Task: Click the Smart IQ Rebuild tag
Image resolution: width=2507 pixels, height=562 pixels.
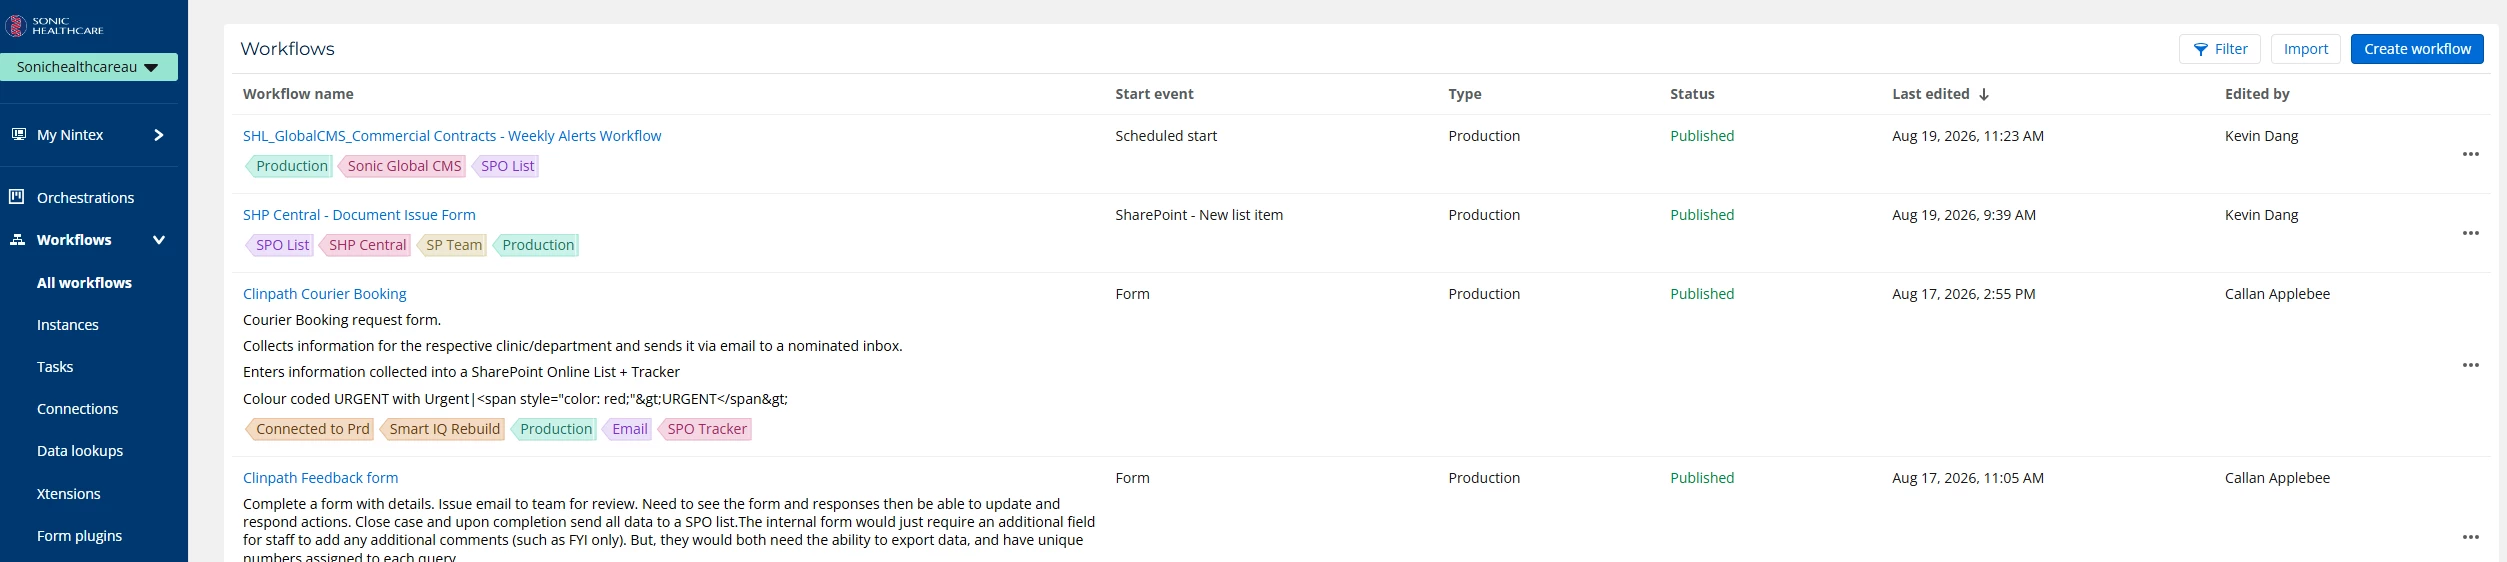Action: point(442,429)
